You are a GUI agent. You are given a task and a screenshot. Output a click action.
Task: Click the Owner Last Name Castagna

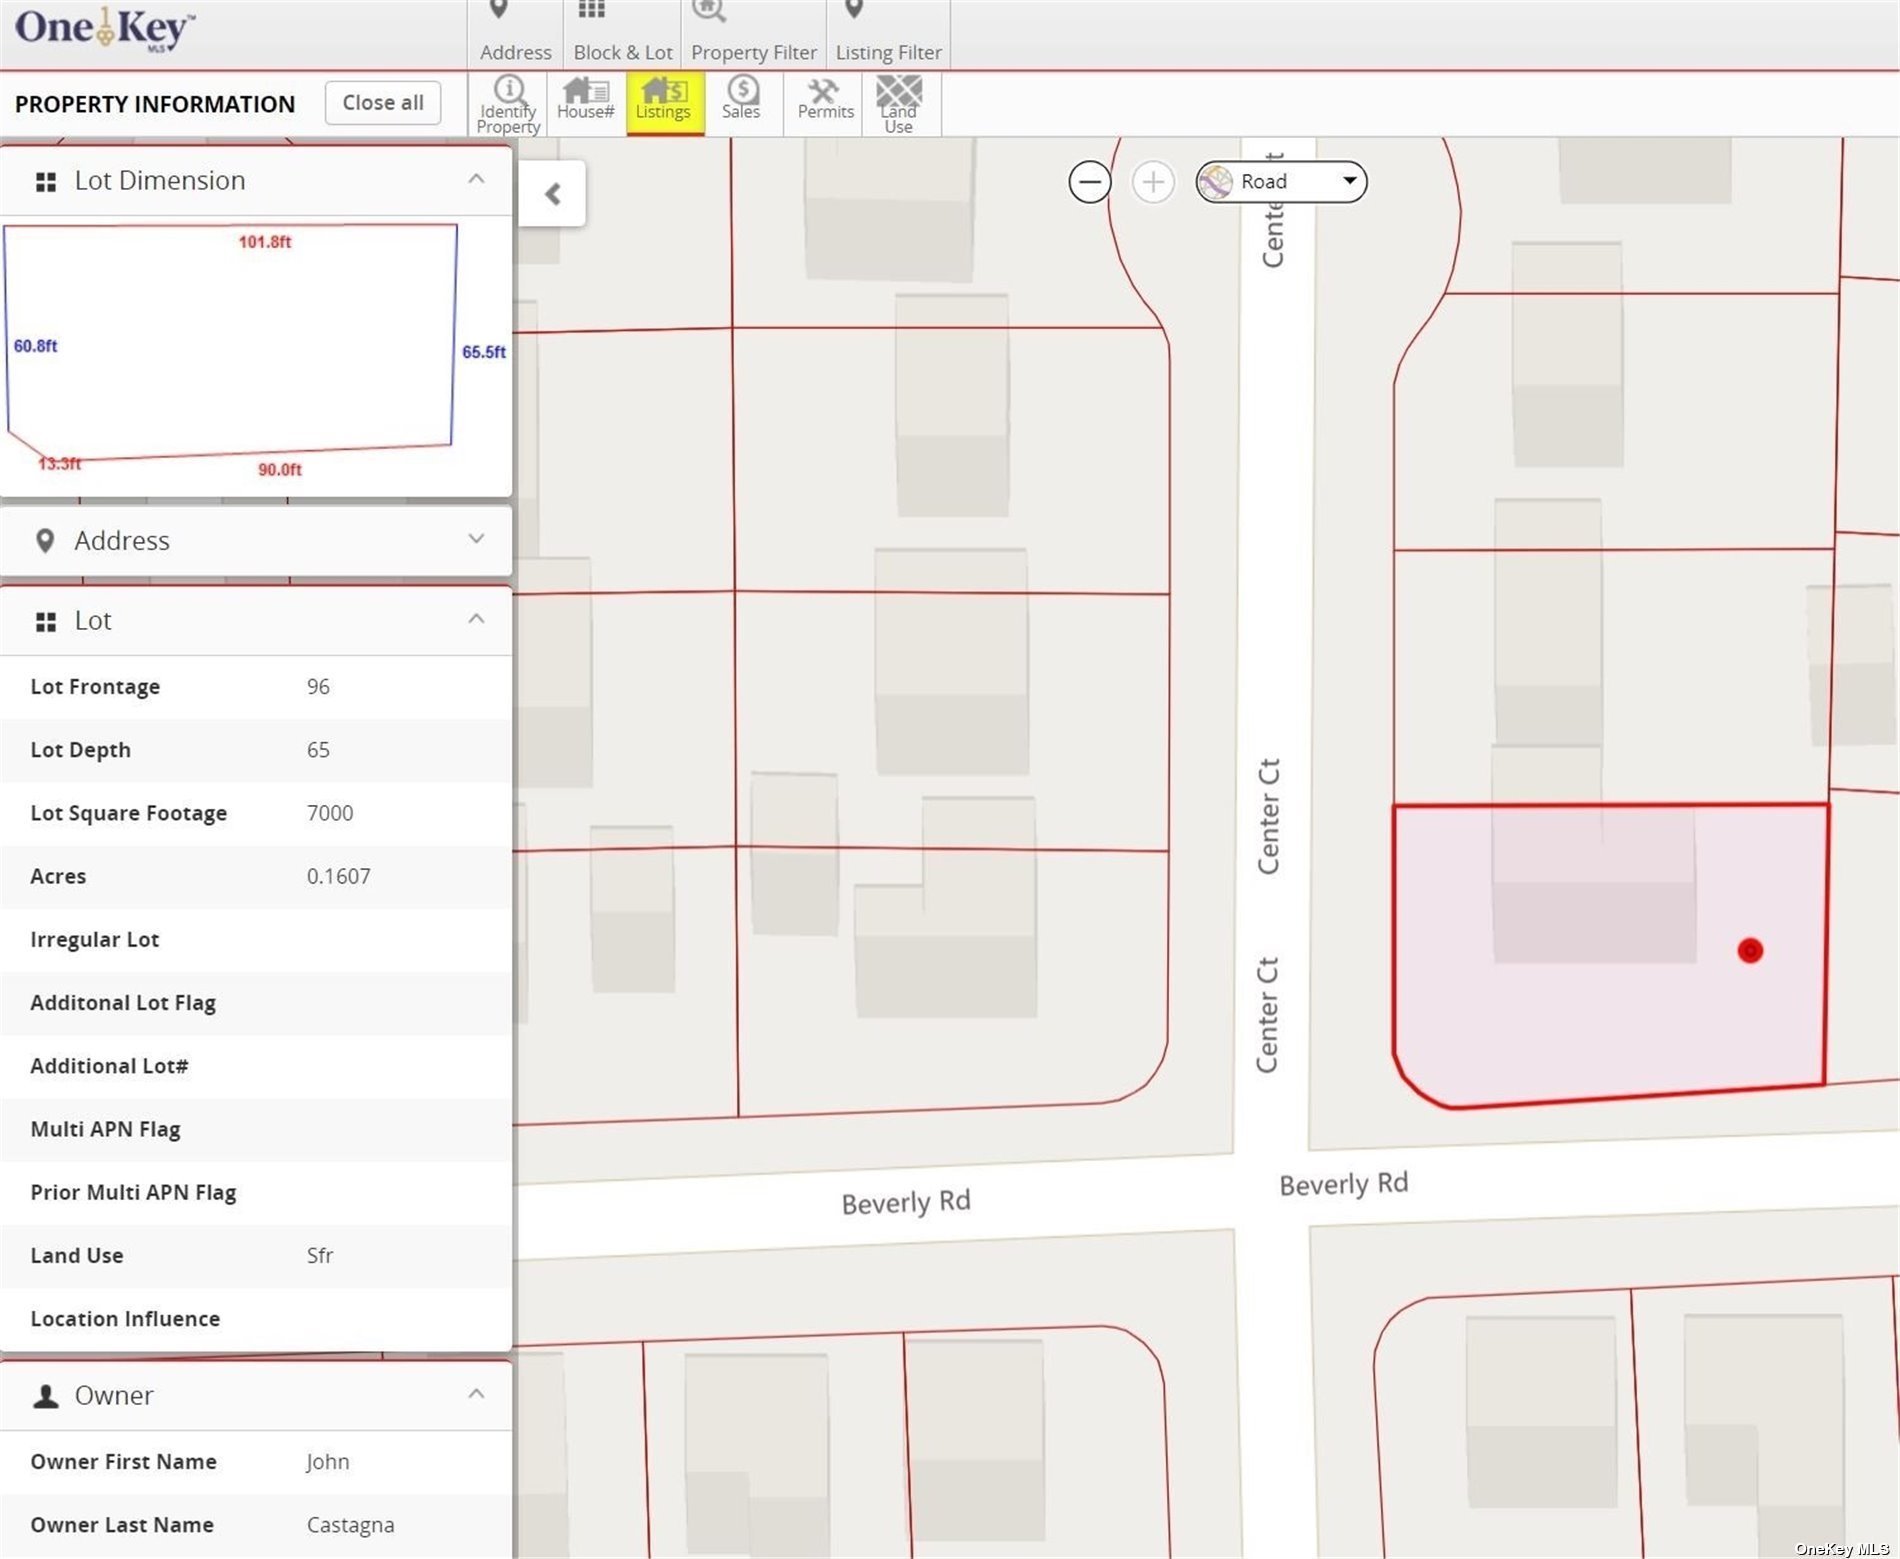tap(350, 1525)
